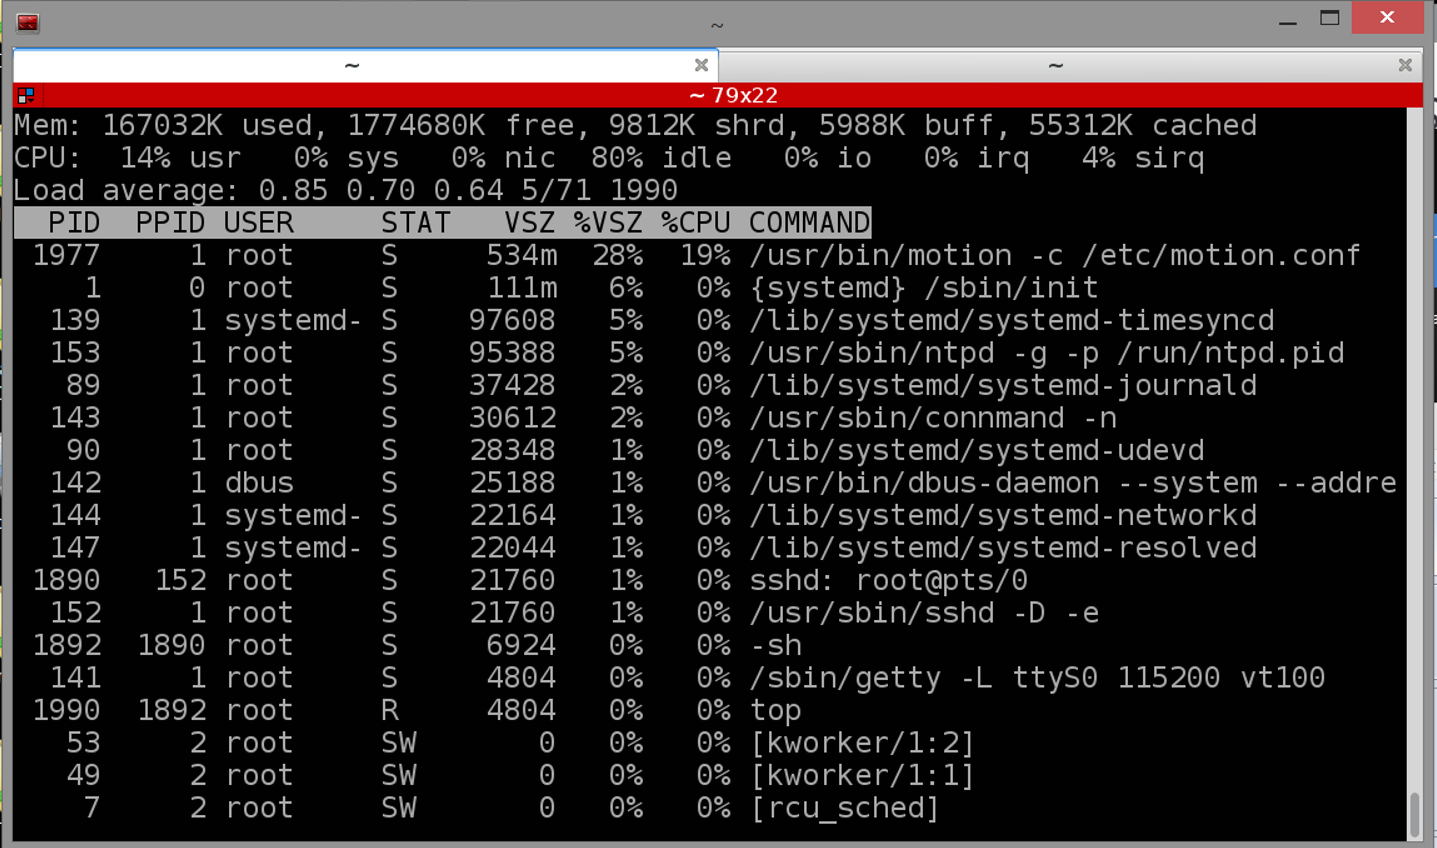The height and width of the screenshot is (848, 1437).
Task: Click the 'top' process command
Action: coord(775,710)
